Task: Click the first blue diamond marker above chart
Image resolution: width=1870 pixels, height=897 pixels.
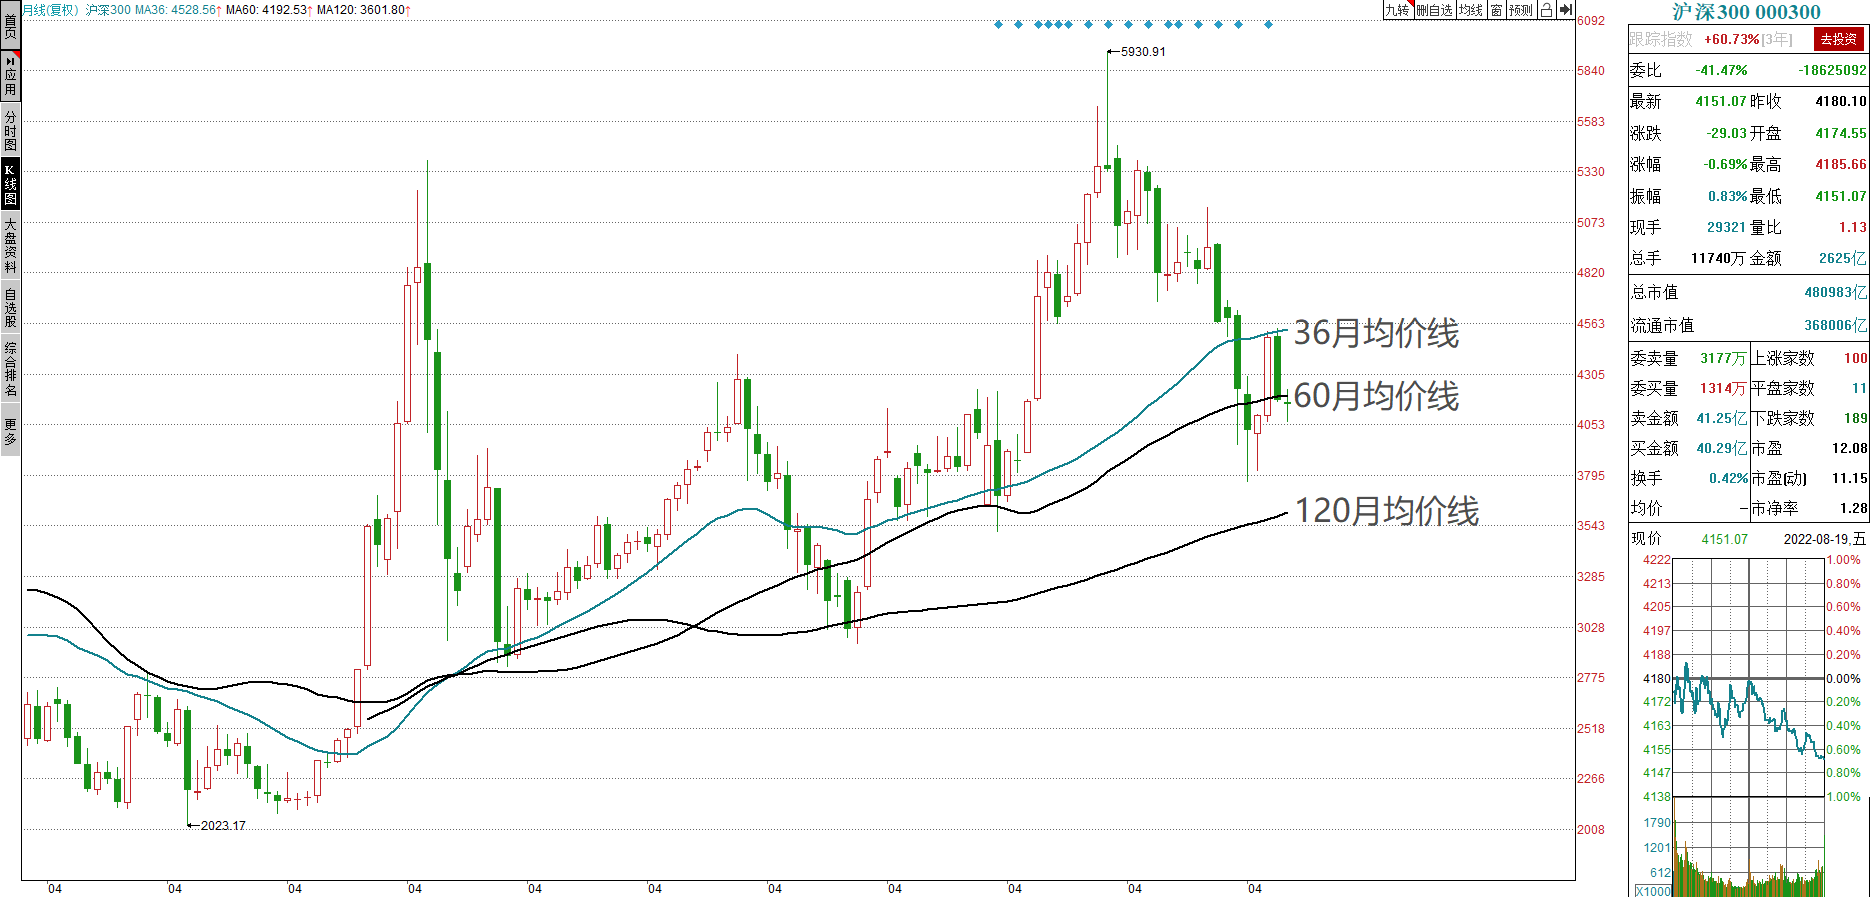Action: [998, 25]
